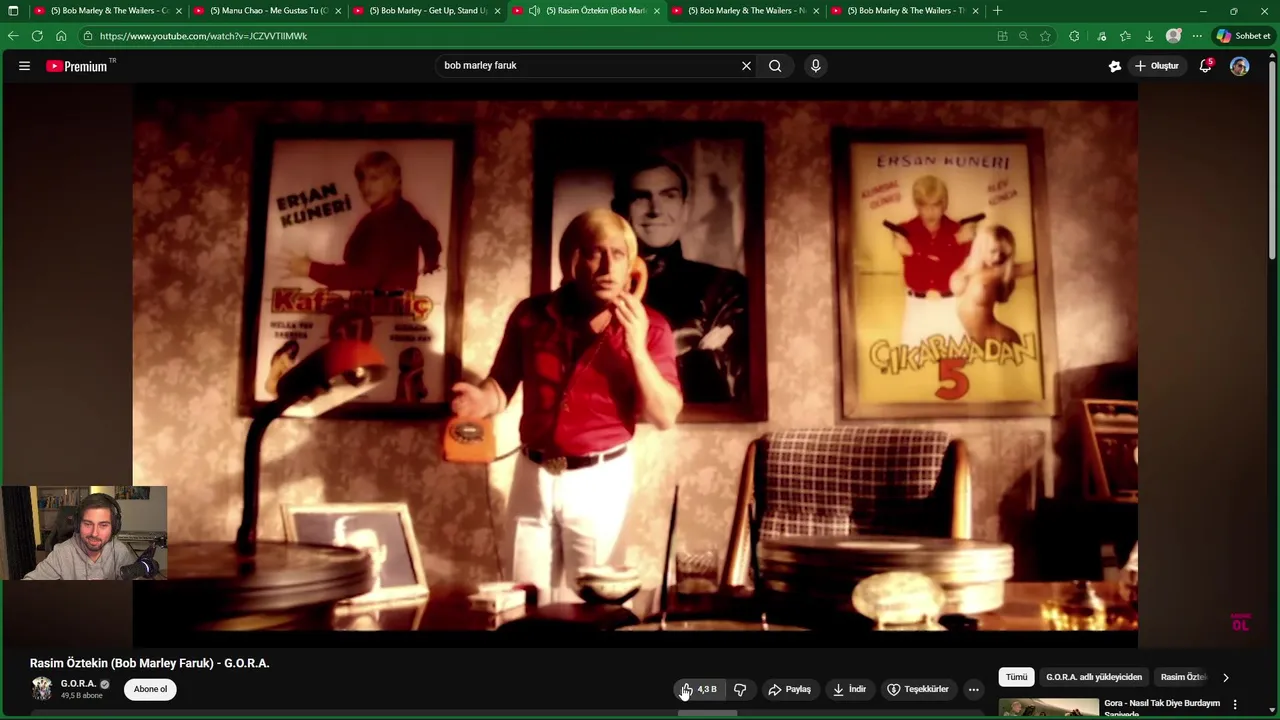
Task: Click icon left of Oluştur button
Action: [1115, 66]
